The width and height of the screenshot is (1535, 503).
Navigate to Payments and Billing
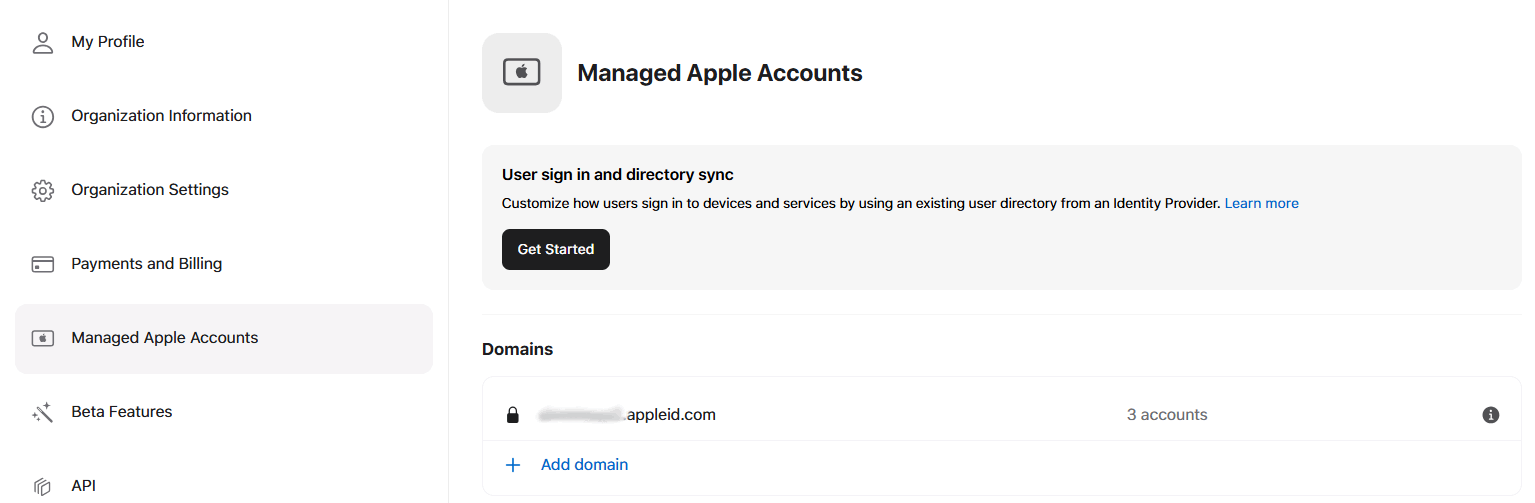pyautogui.click(x=146, y=264)
